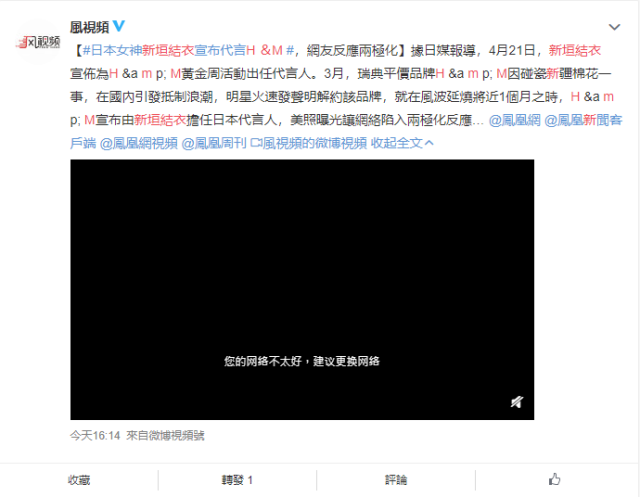Click the 今天16:14 timestamp link
Image resolution: width=640 pixels, height=497 pixels.
tap(95, 436)
